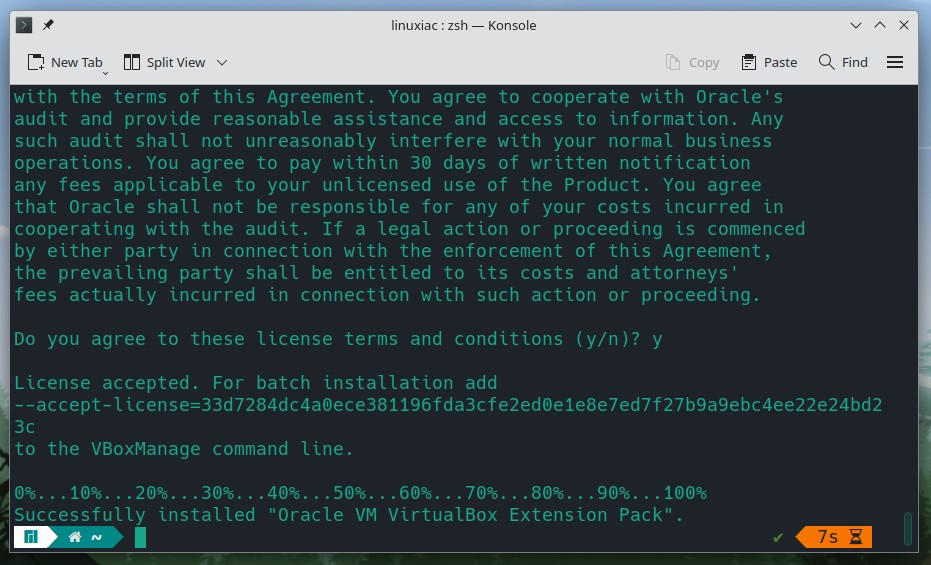Click the Split View button
The width and height of the screenshot is (931, 565).
pos(164,62)
